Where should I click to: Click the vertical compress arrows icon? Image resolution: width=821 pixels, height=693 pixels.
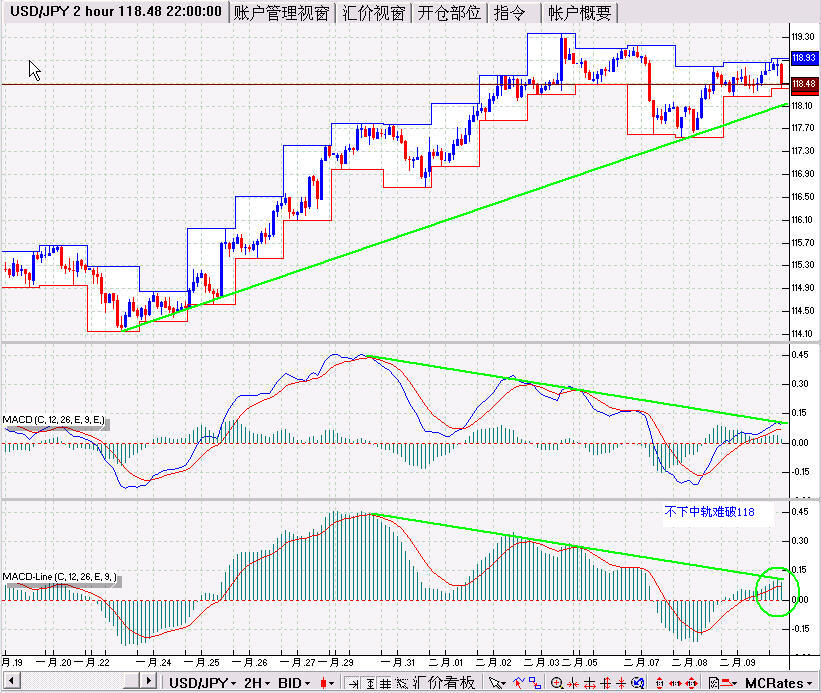tap(621, 683)
